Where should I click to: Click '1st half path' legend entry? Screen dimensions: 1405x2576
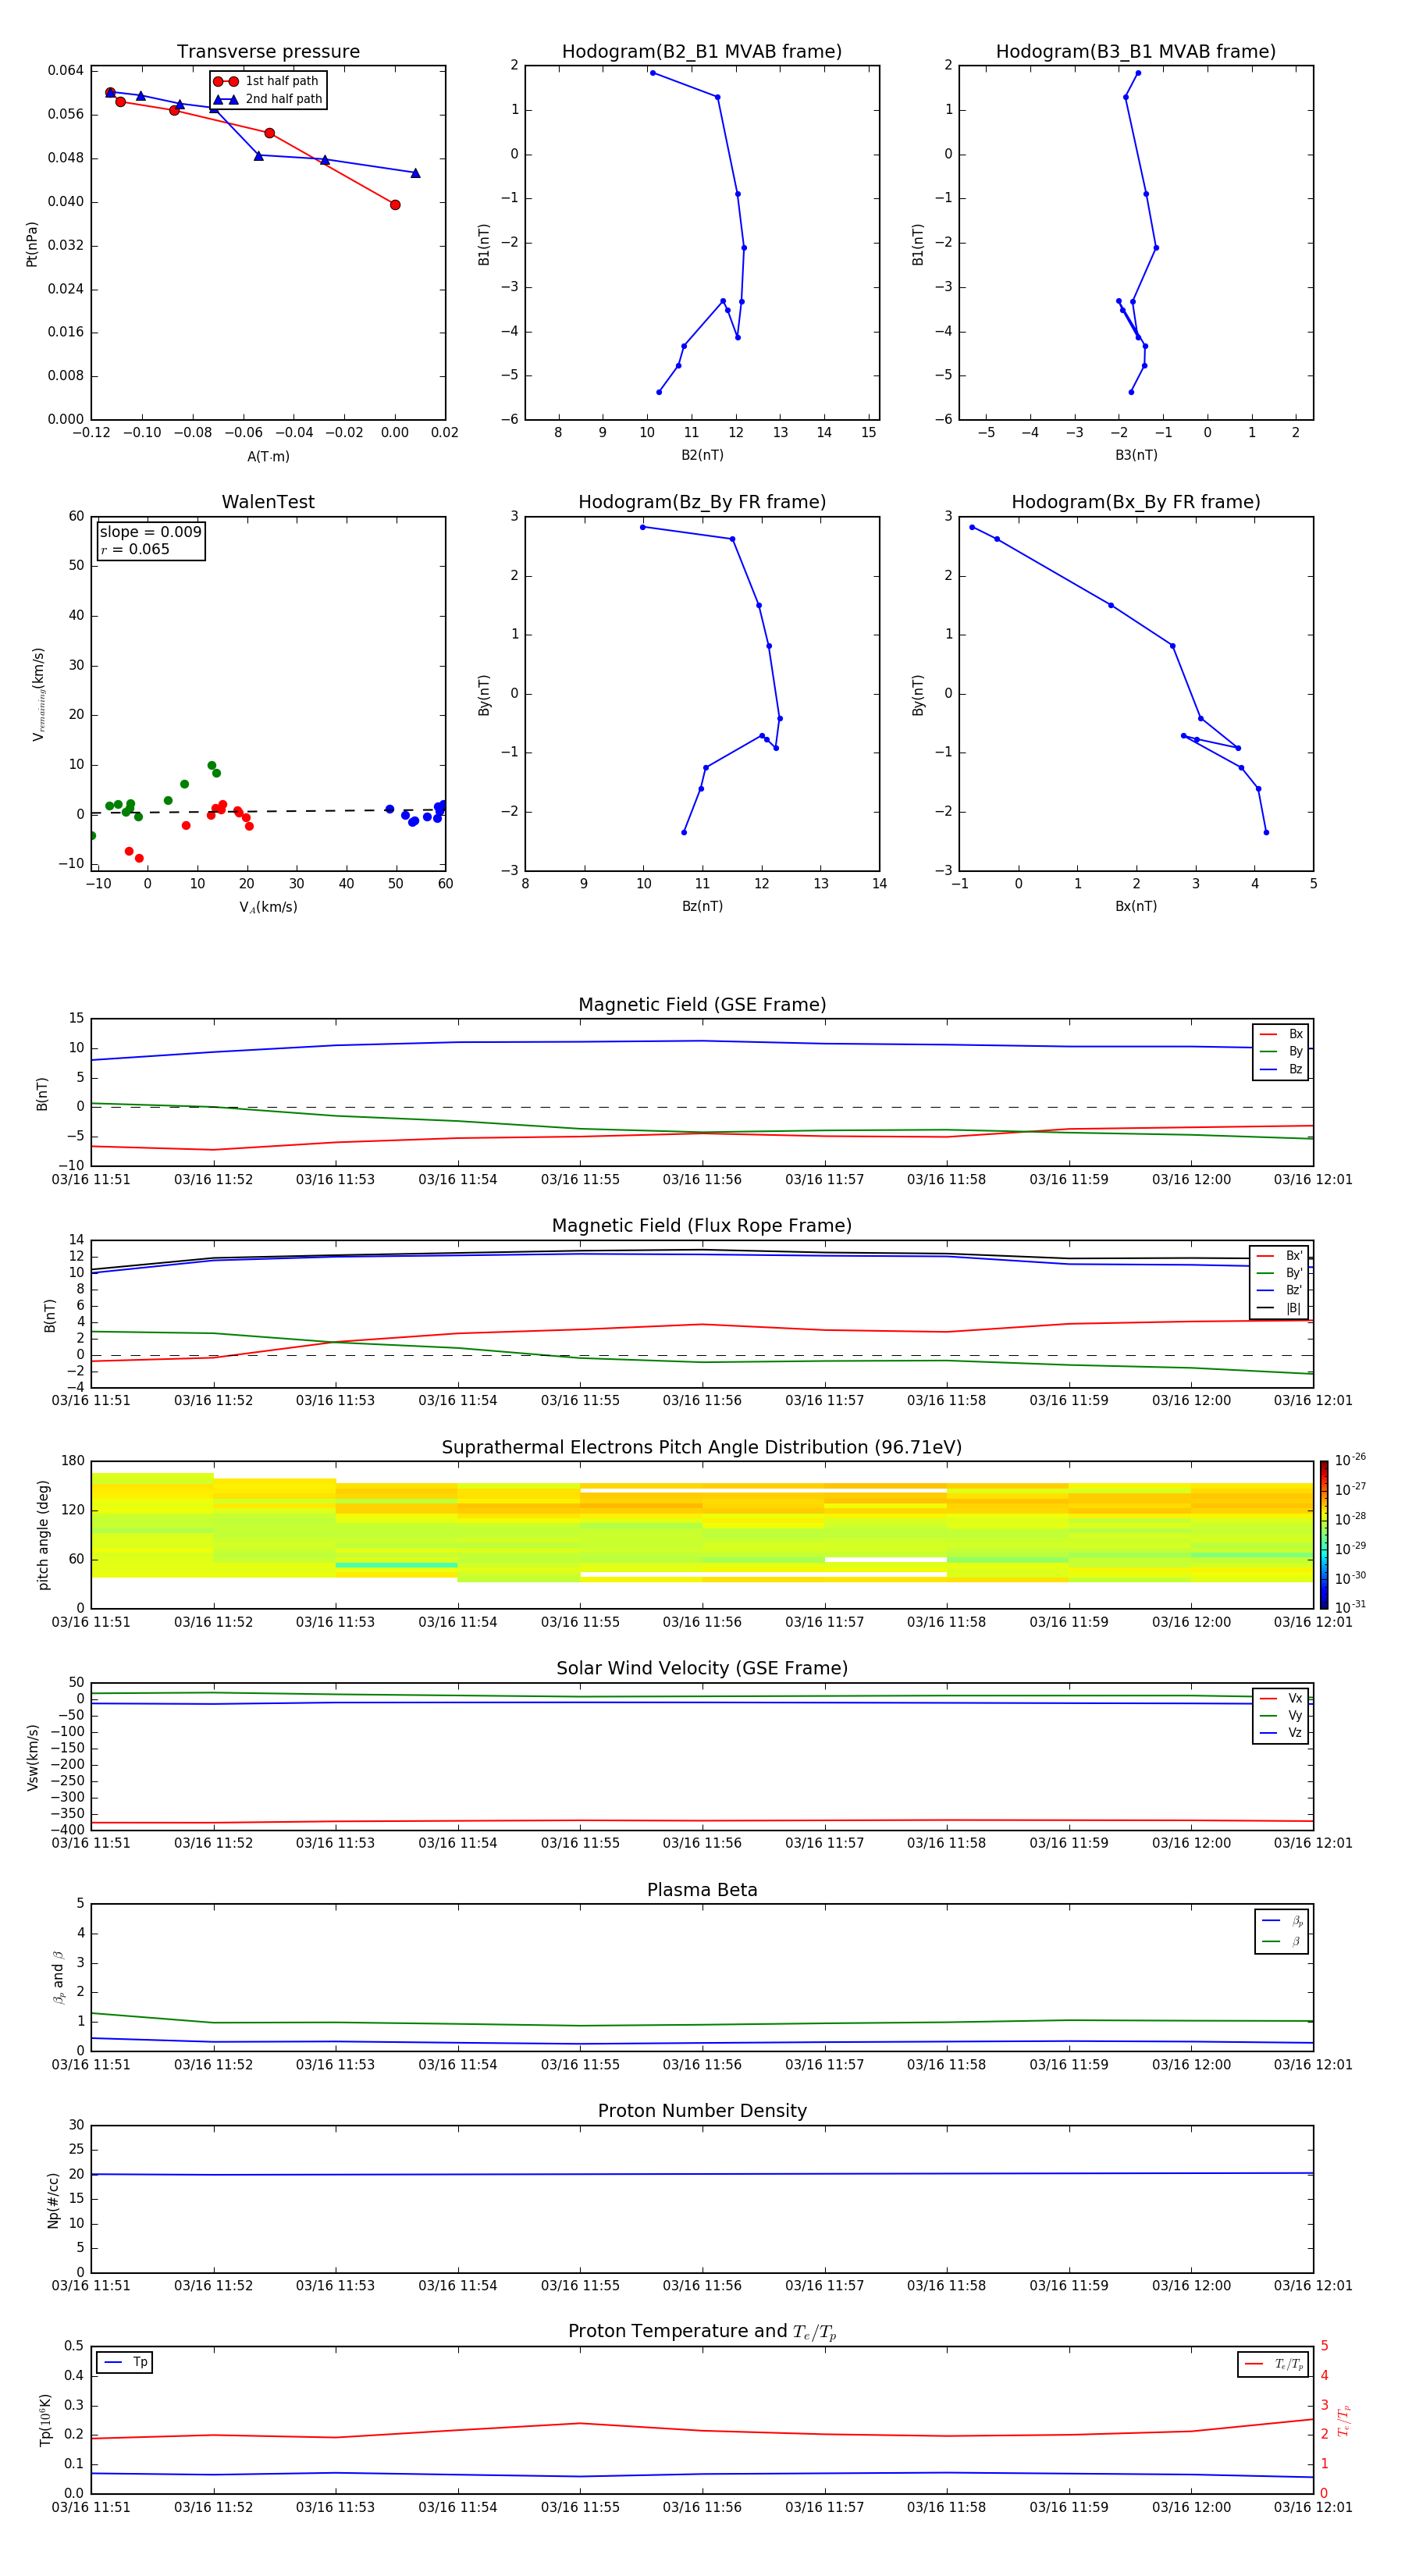(268, 81)
